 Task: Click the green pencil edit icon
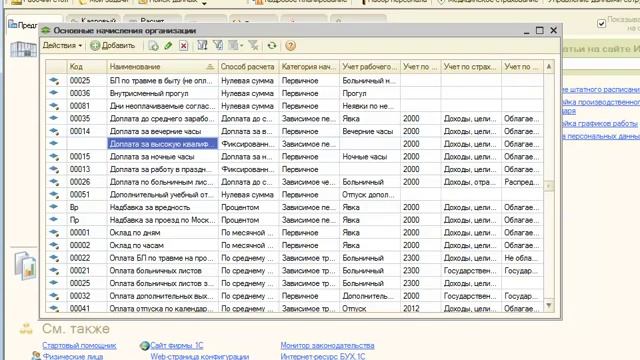(x=168, y=46)
